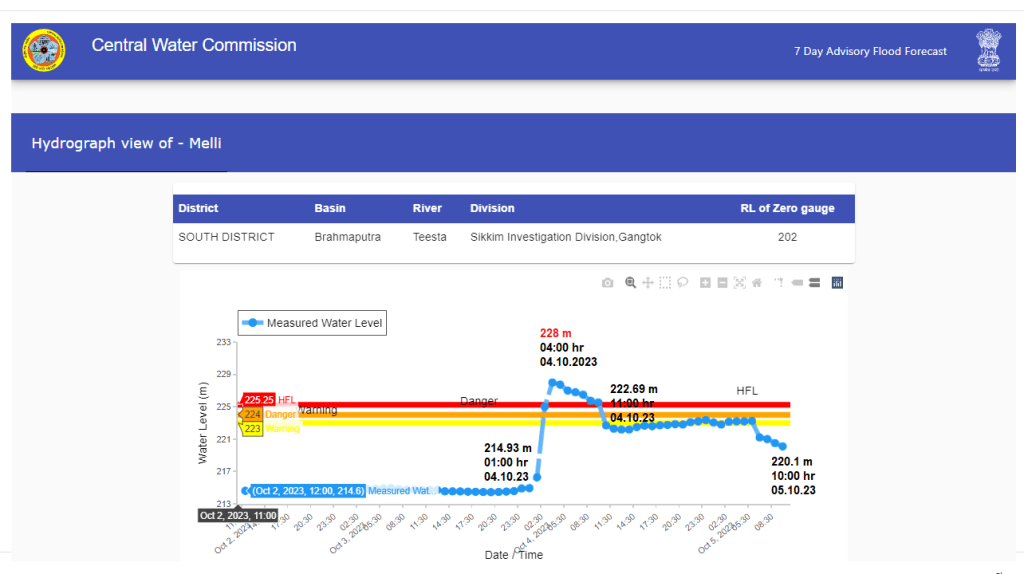Select the Pan tool in chart toolbar

[x=648, y=283]
